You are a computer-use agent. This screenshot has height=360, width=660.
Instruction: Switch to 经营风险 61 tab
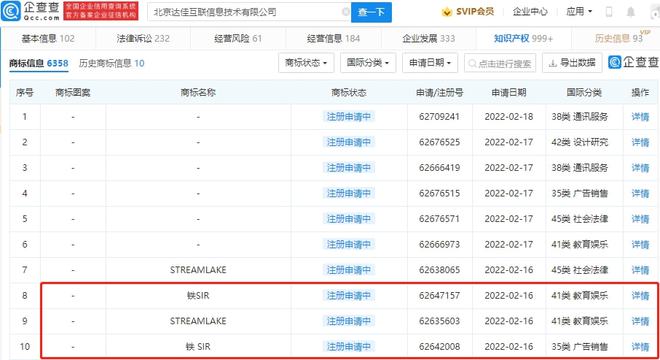pyautogui.click(x=238, y=38)
